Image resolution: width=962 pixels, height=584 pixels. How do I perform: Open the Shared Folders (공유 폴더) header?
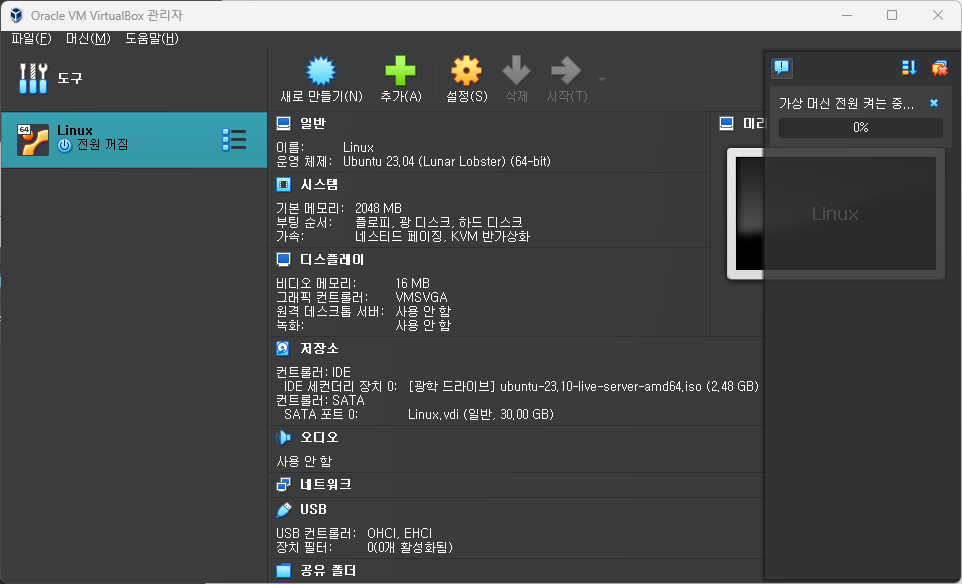coord(328,571)
